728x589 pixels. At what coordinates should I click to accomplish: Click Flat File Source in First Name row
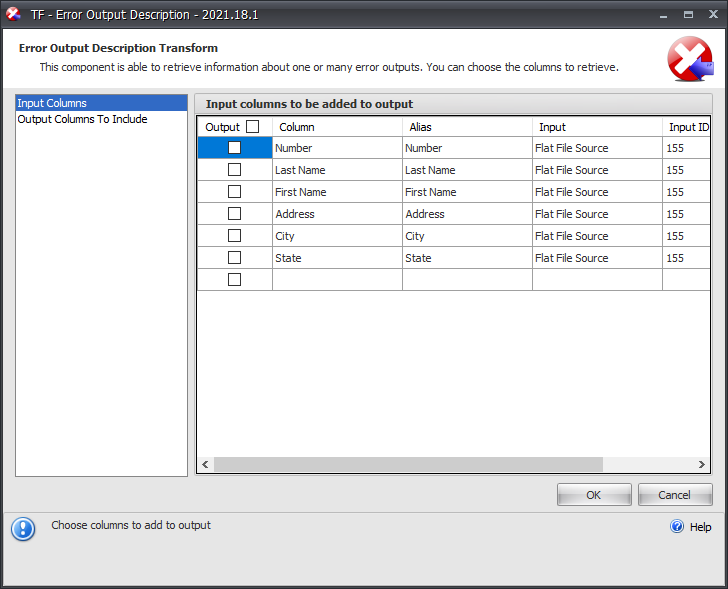(597, 191)
